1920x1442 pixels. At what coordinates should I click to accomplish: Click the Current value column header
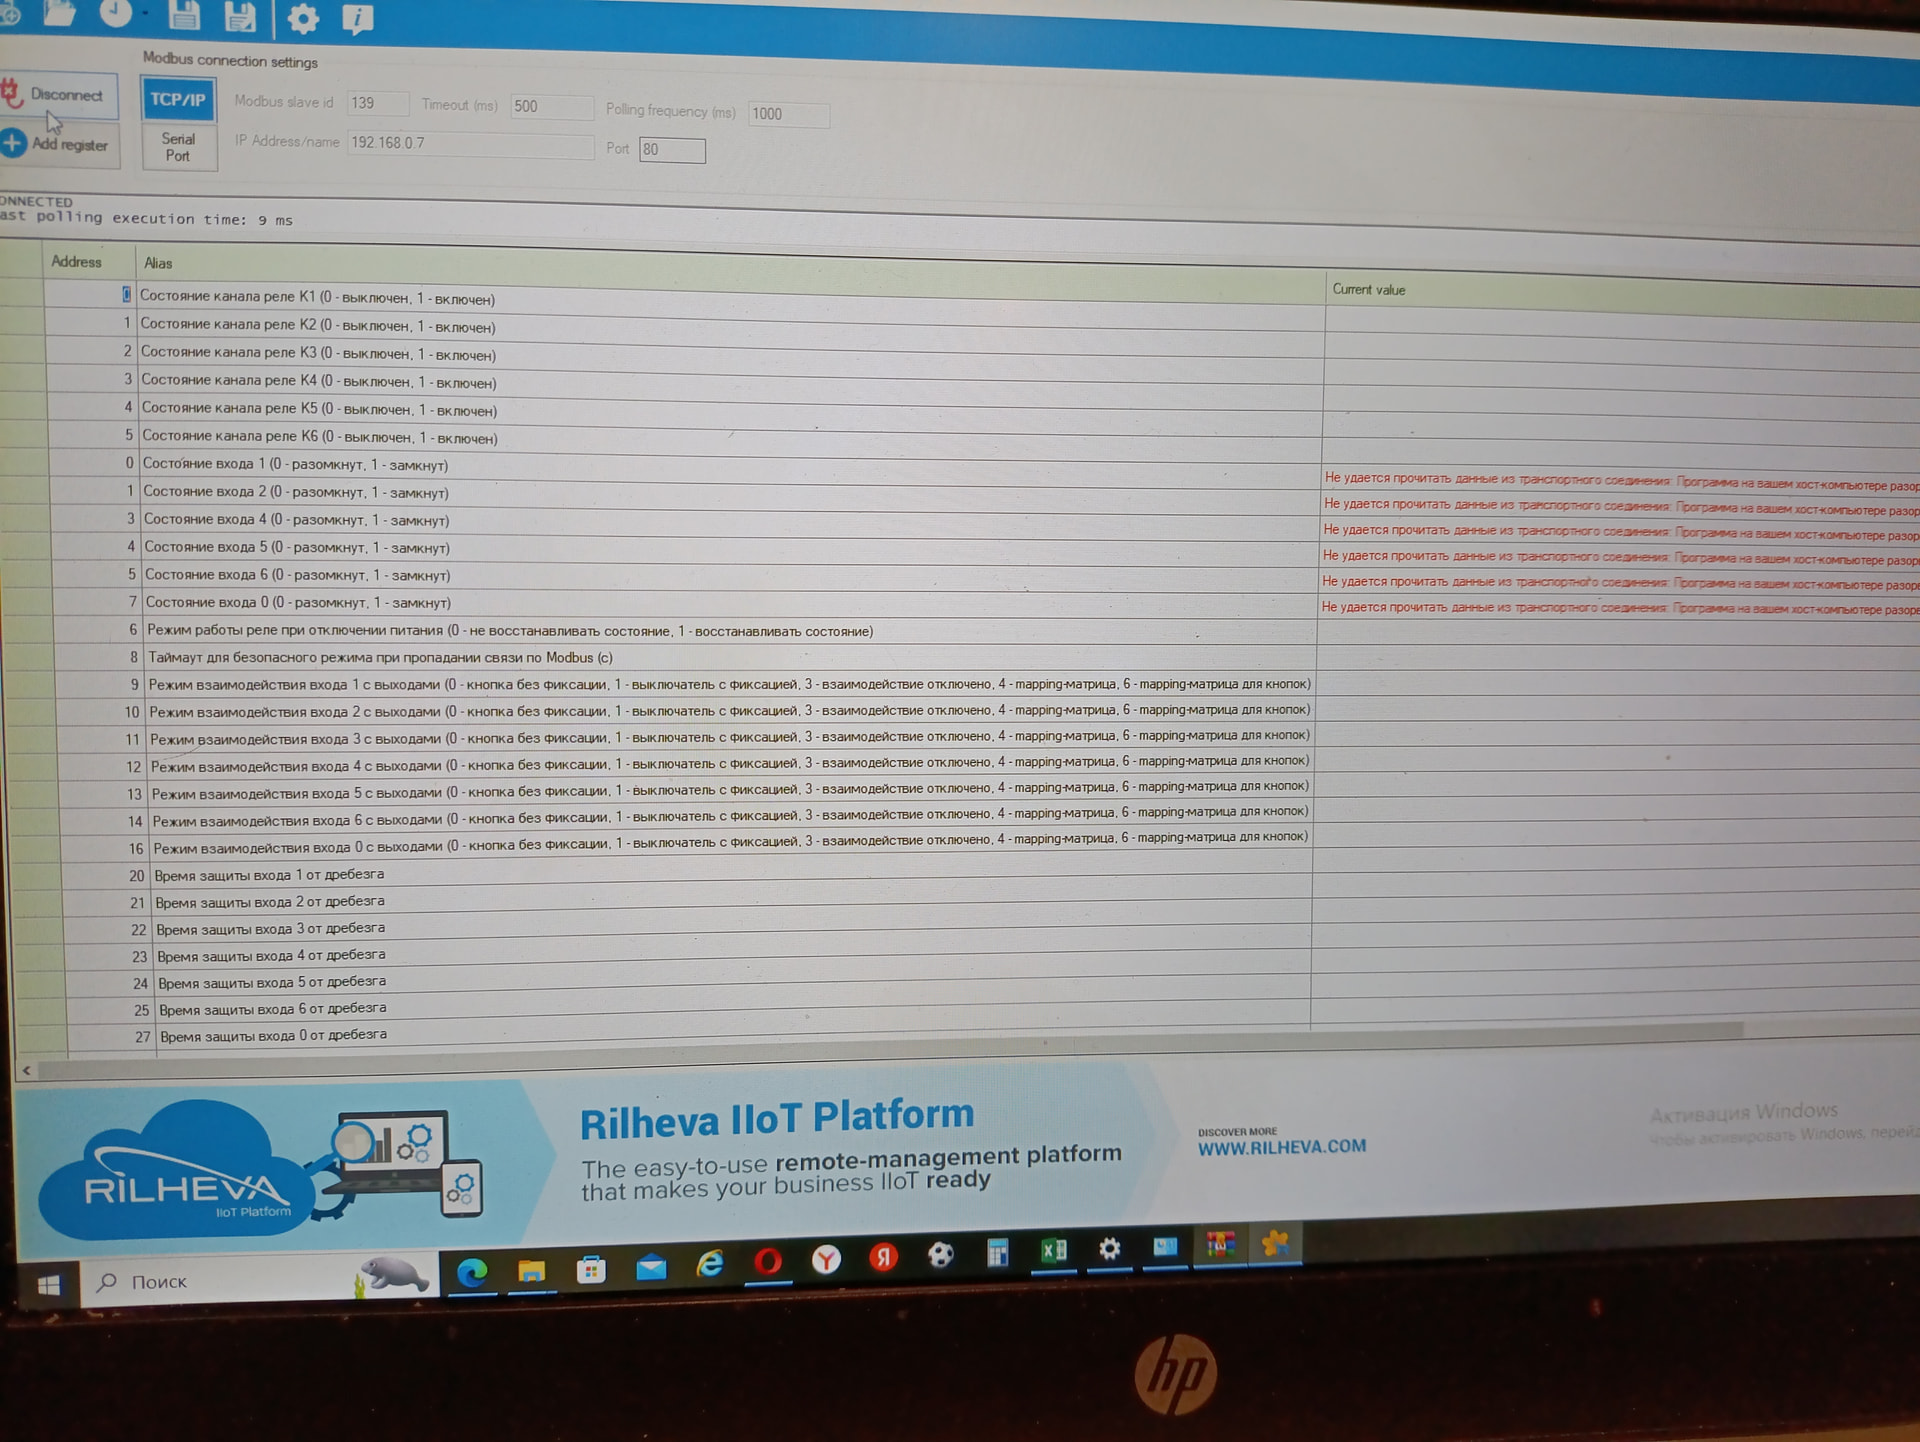pyautogui.click(x=1368, y=290)
